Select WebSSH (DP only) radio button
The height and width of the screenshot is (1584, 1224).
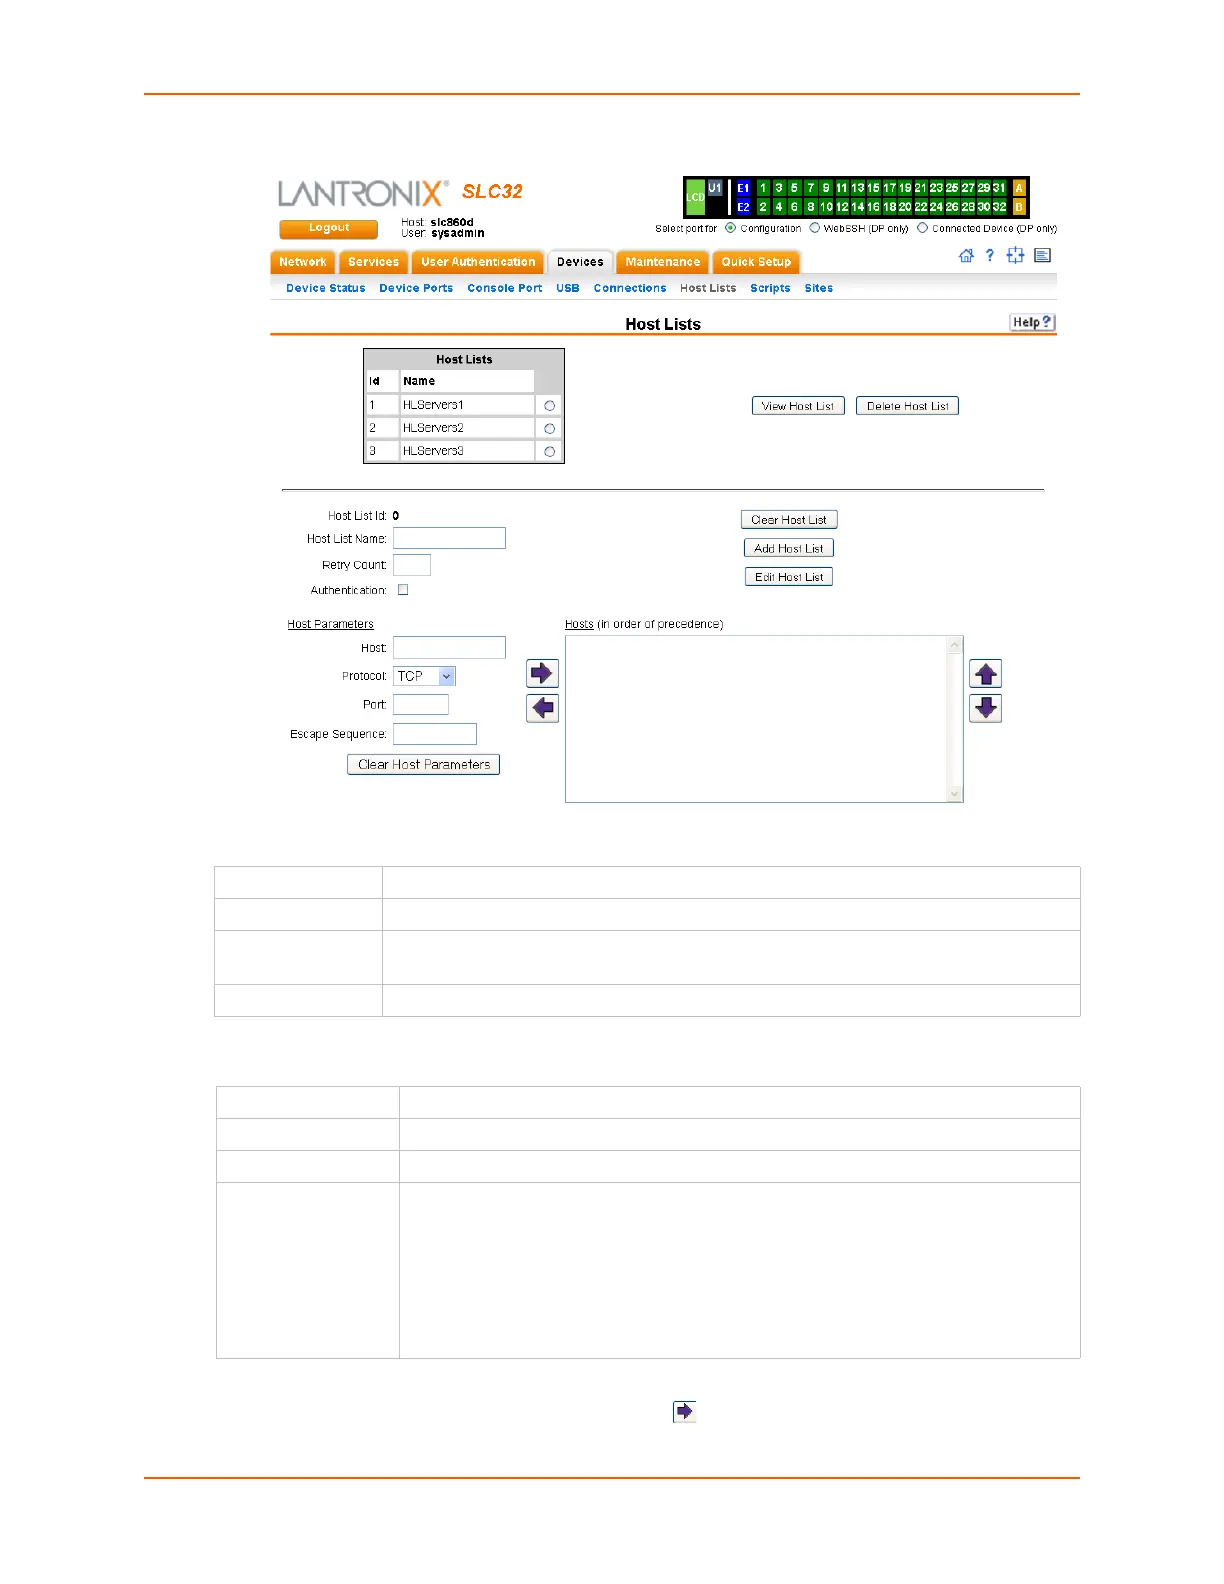point(815,228)
